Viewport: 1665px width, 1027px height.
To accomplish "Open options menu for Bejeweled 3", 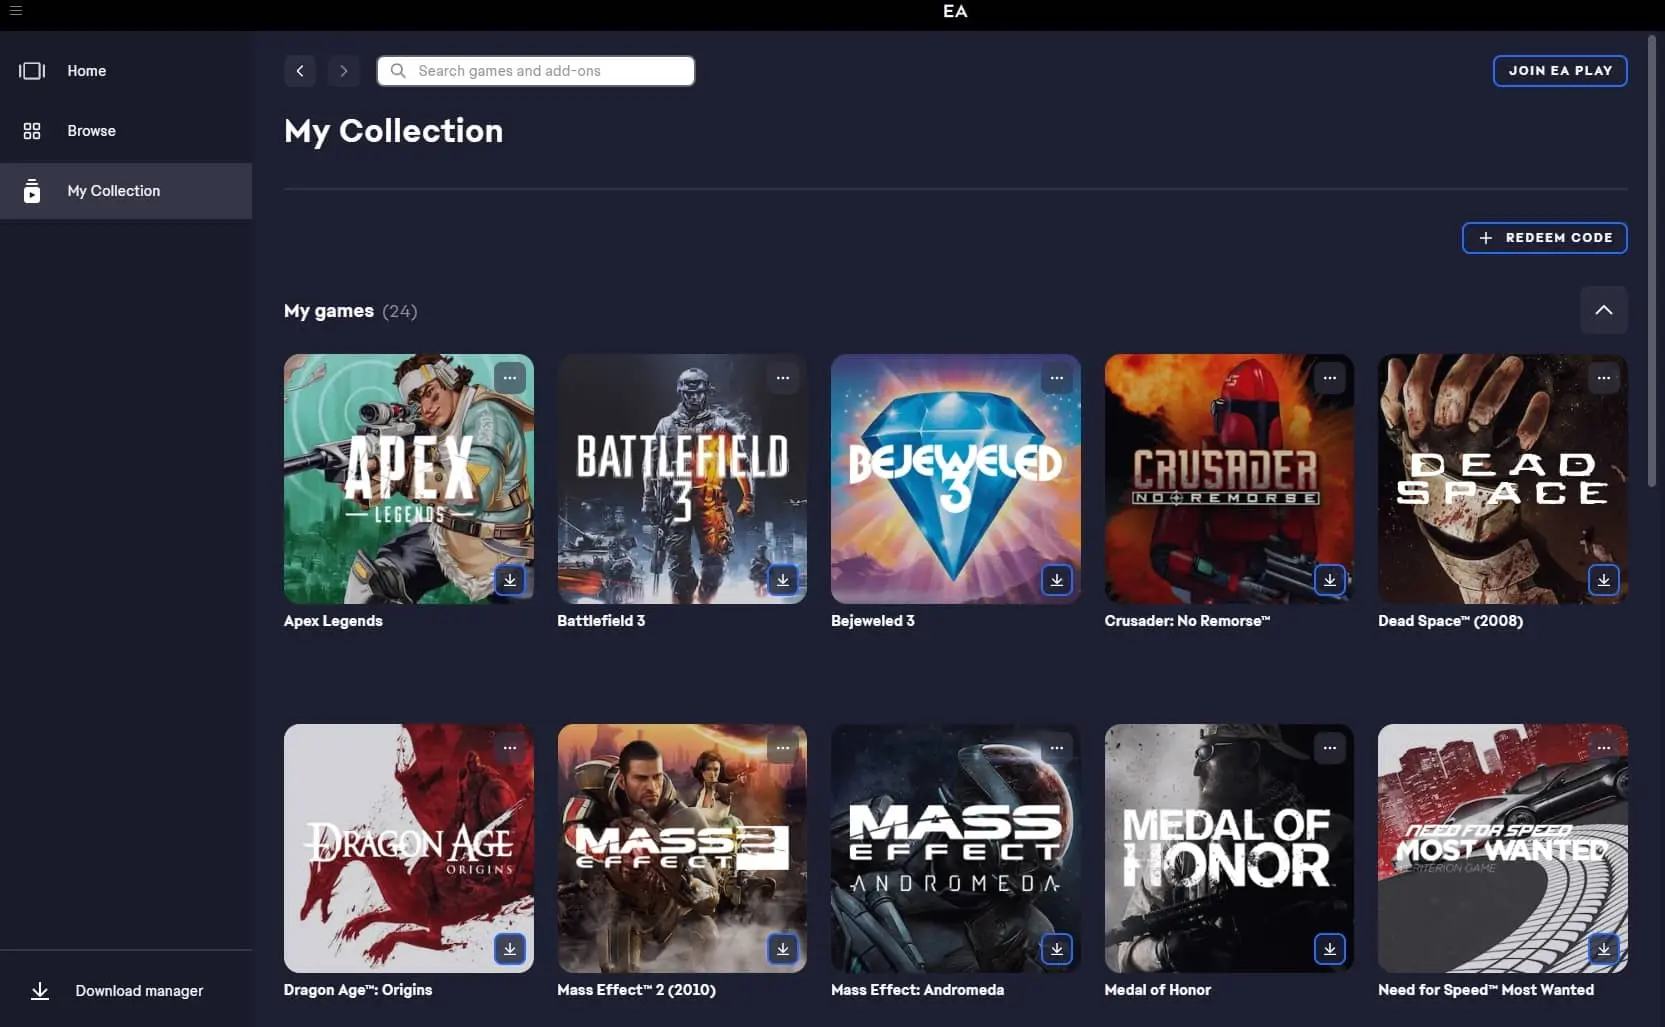I will coord(1057,378).
